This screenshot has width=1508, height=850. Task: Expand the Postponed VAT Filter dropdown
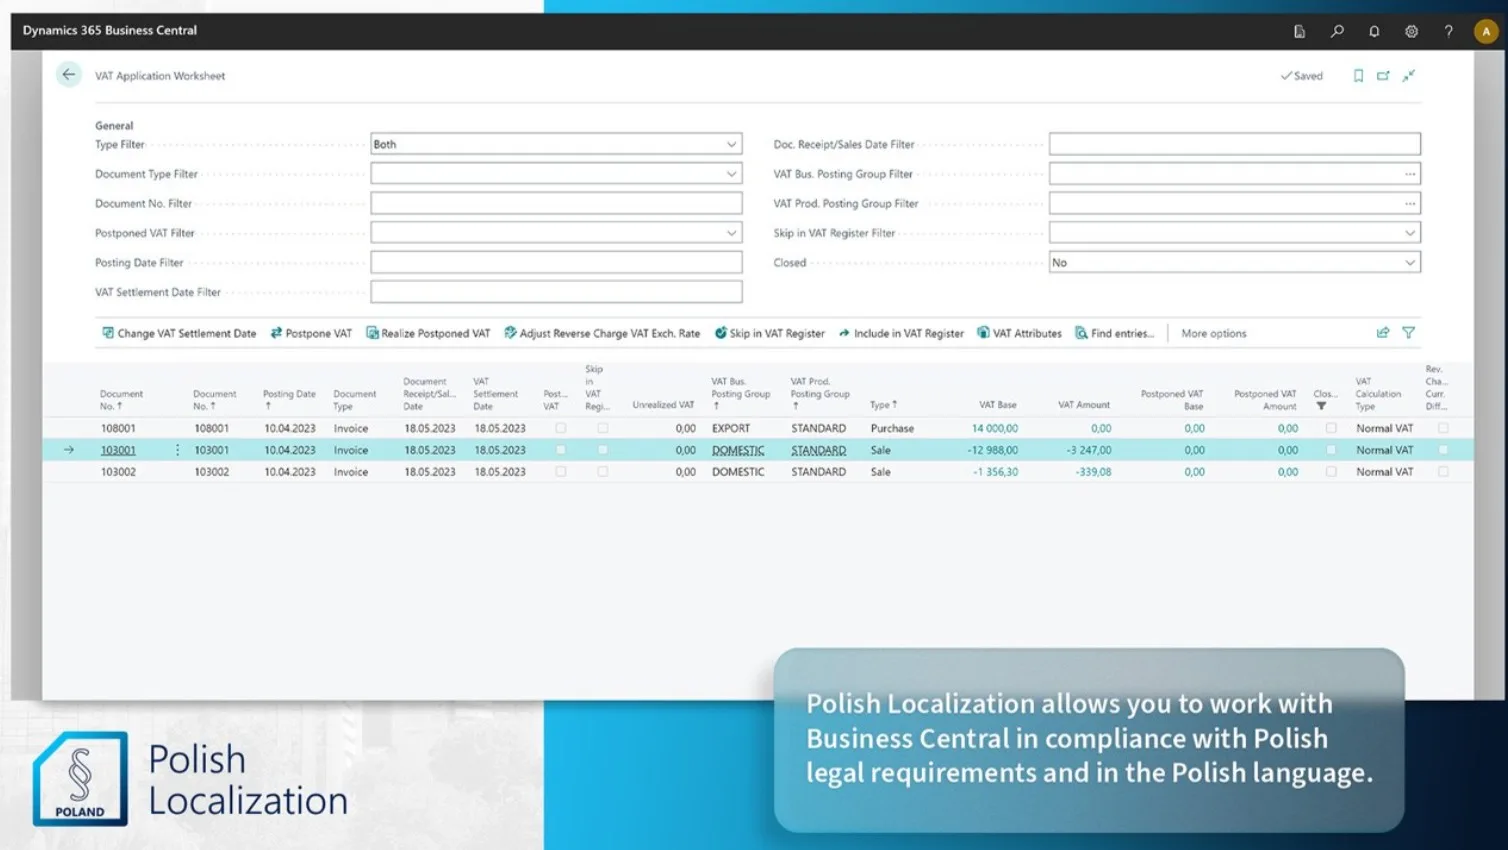[731, 233]
